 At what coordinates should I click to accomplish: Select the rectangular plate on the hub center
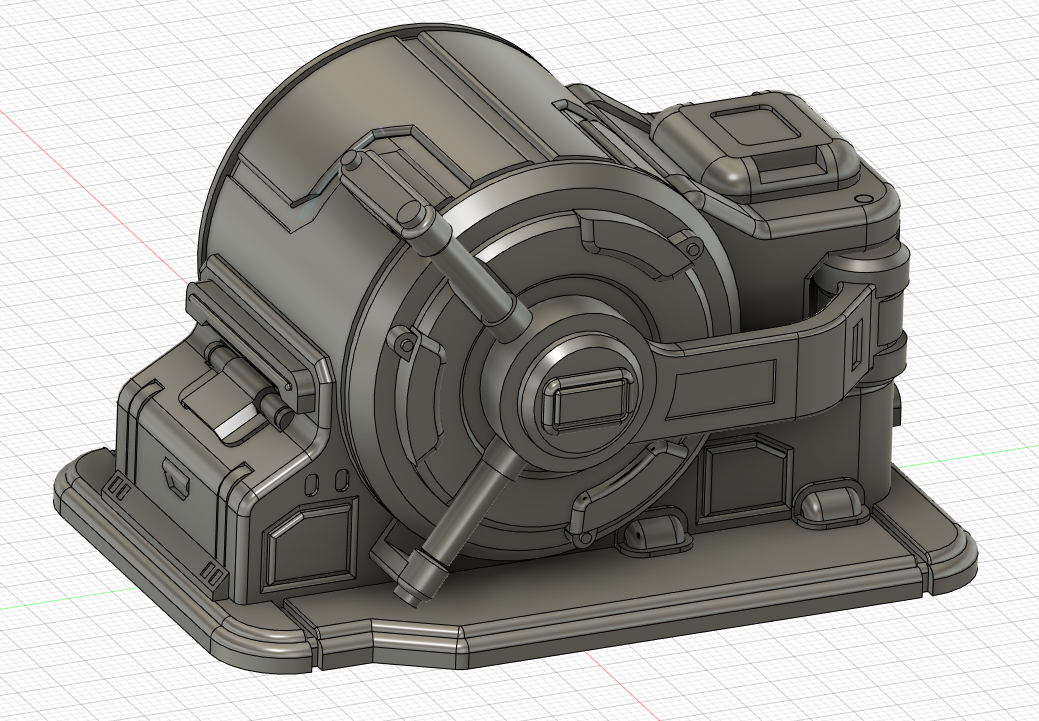click(589, 399)
